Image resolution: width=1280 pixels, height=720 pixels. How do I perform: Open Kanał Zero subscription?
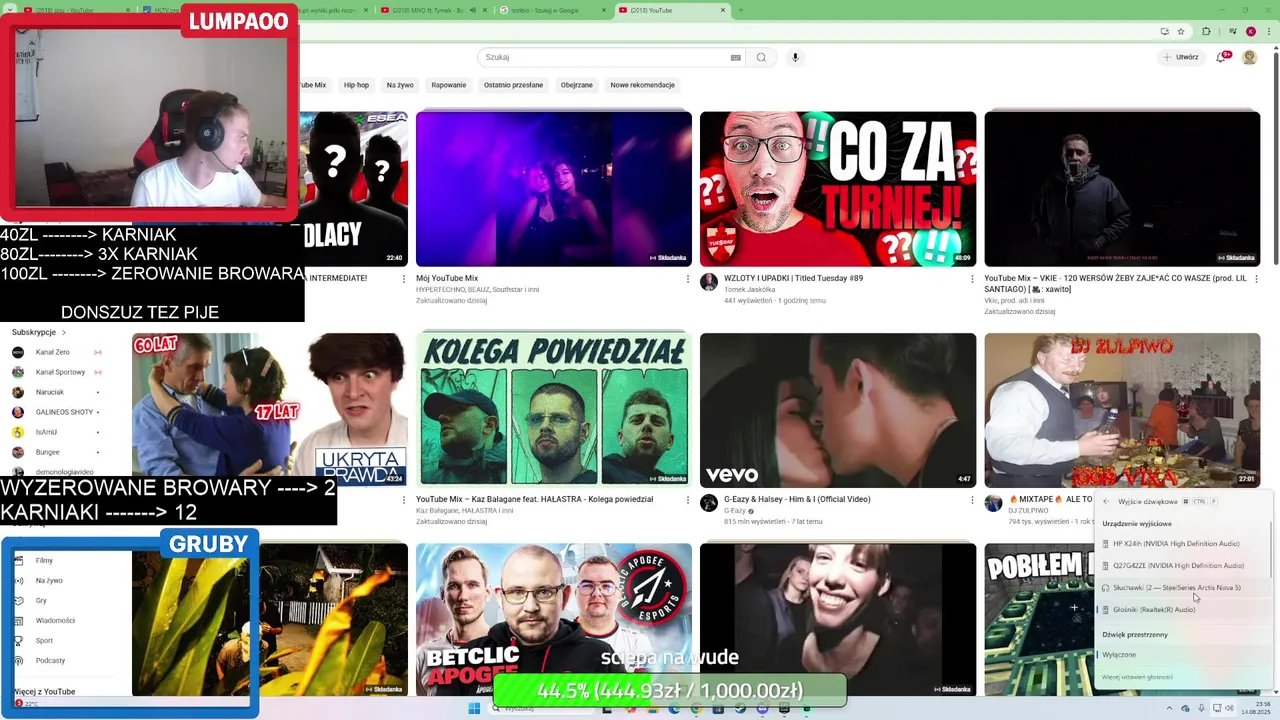[57, 352]
